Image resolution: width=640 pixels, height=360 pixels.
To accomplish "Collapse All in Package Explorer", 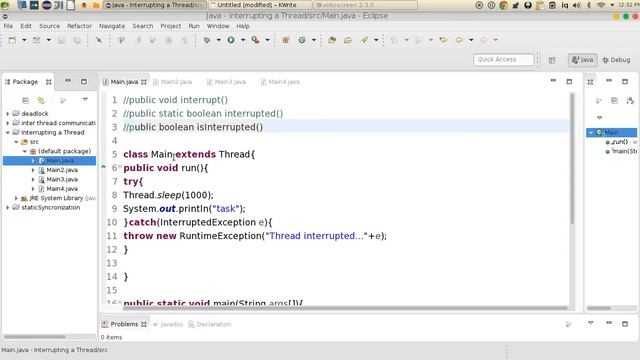I will tap(25, 100).
